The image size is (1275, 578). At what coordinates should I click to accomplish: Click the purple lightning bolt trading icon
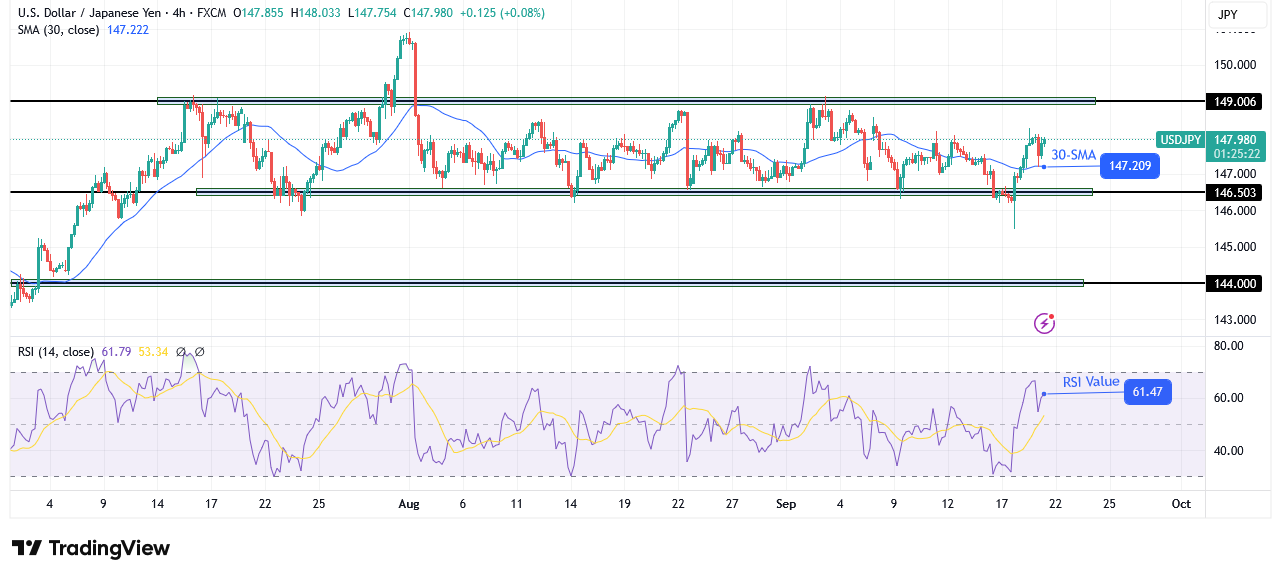coord(1044,323)
